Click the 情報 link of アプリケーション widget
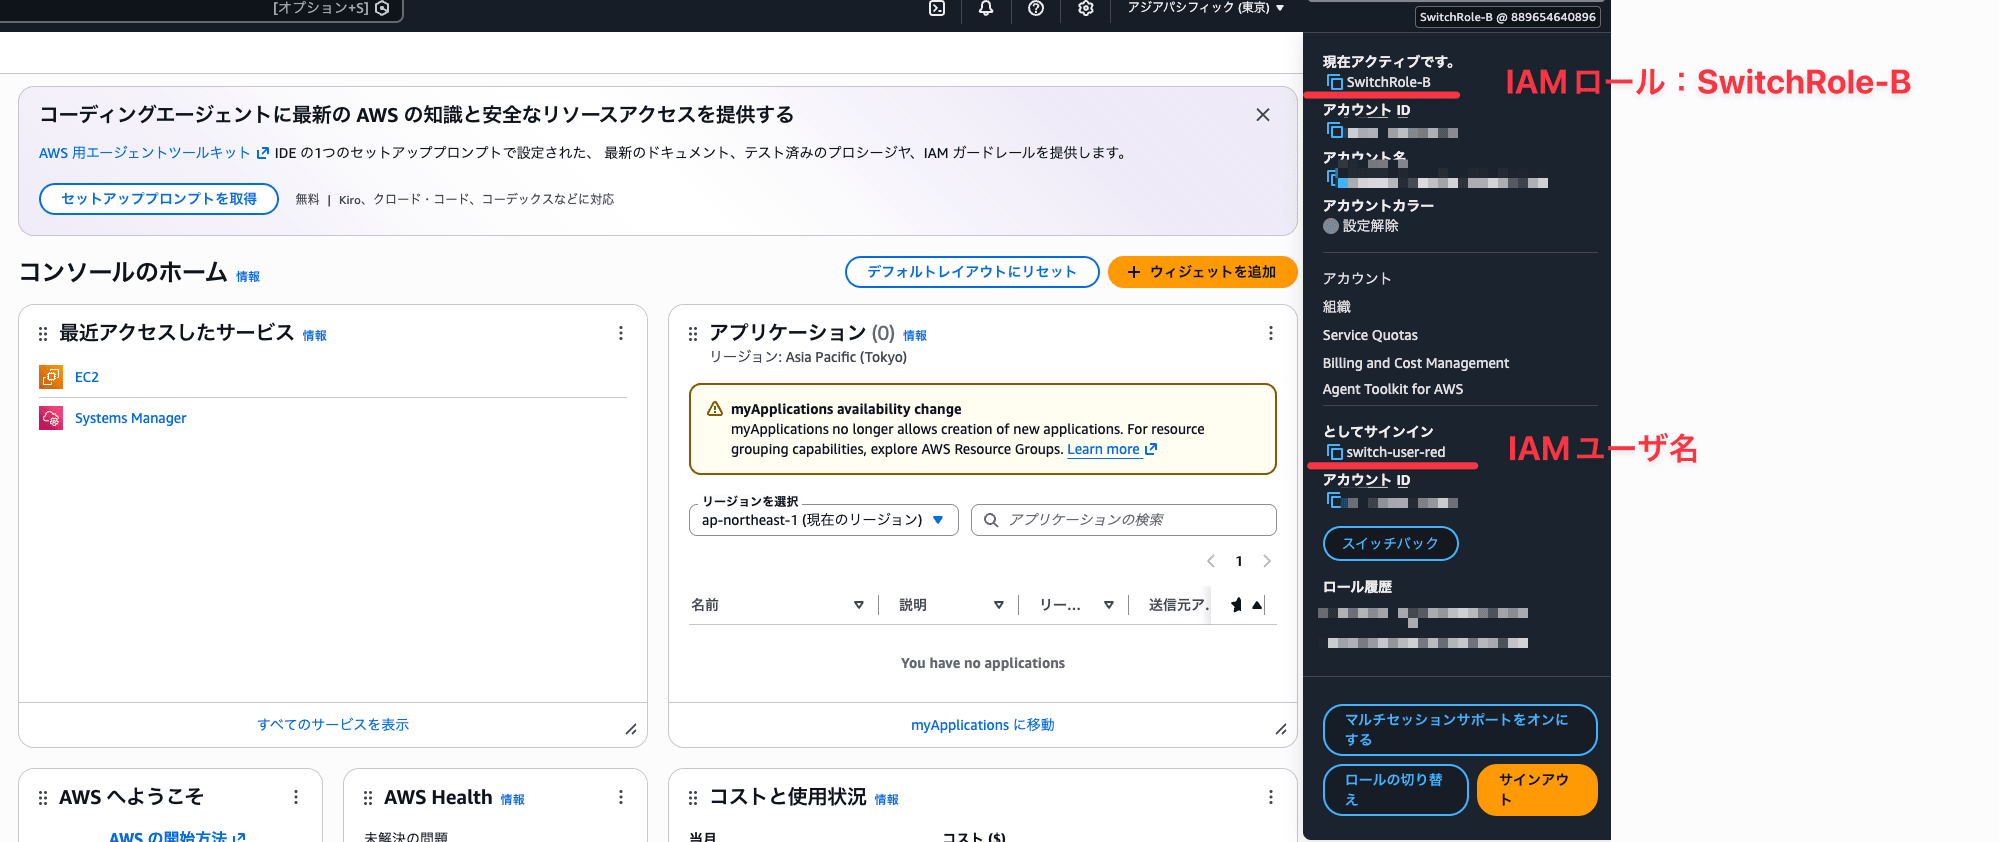This screenshot has height=842, width=2000. pos(915,336)
